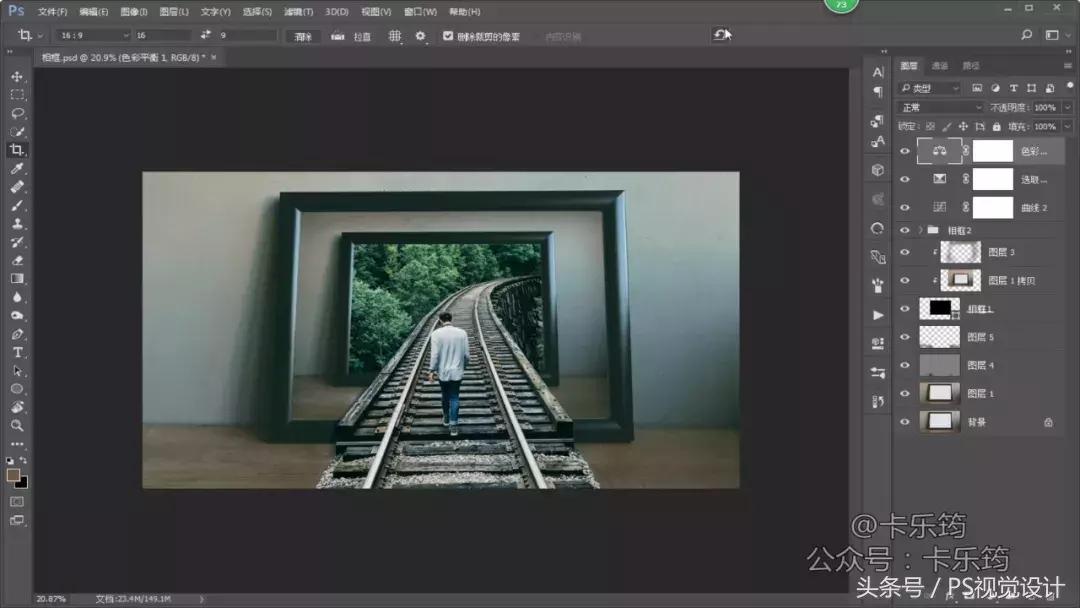The image size is (1080, 608).
Task: Toggle visibility of 图层 3
Action: click(x=903, y=250)
